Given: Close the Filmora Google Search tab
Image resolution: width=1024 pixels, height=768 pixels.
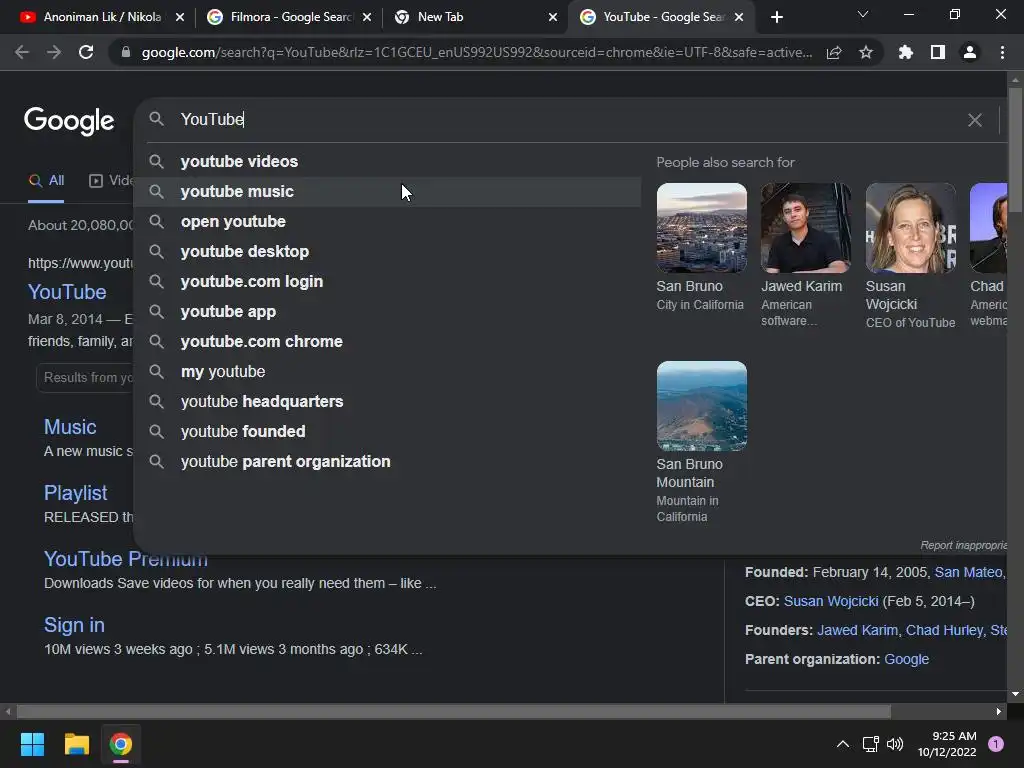Looking at the screenshot, I should pos(367,17).
